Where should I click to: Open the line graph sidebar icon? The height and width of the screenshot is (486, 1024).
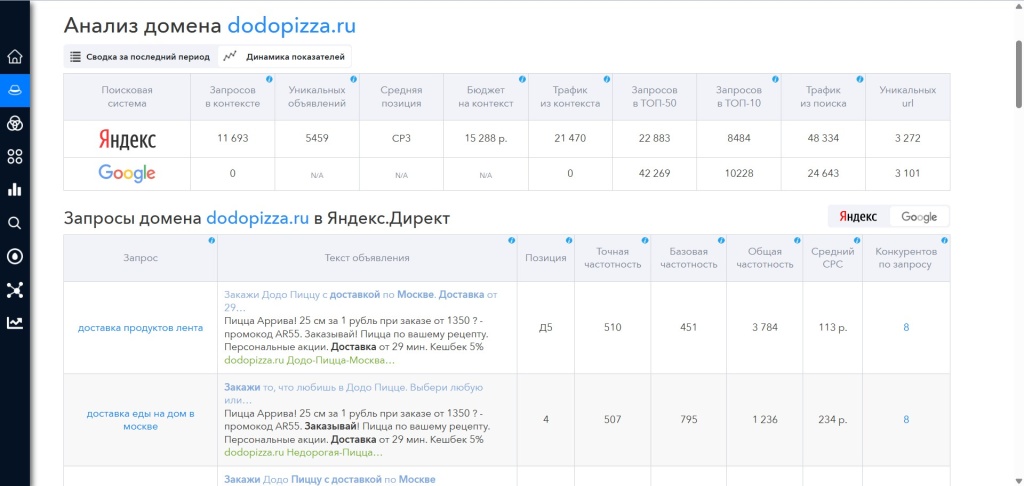coord(14,323)
